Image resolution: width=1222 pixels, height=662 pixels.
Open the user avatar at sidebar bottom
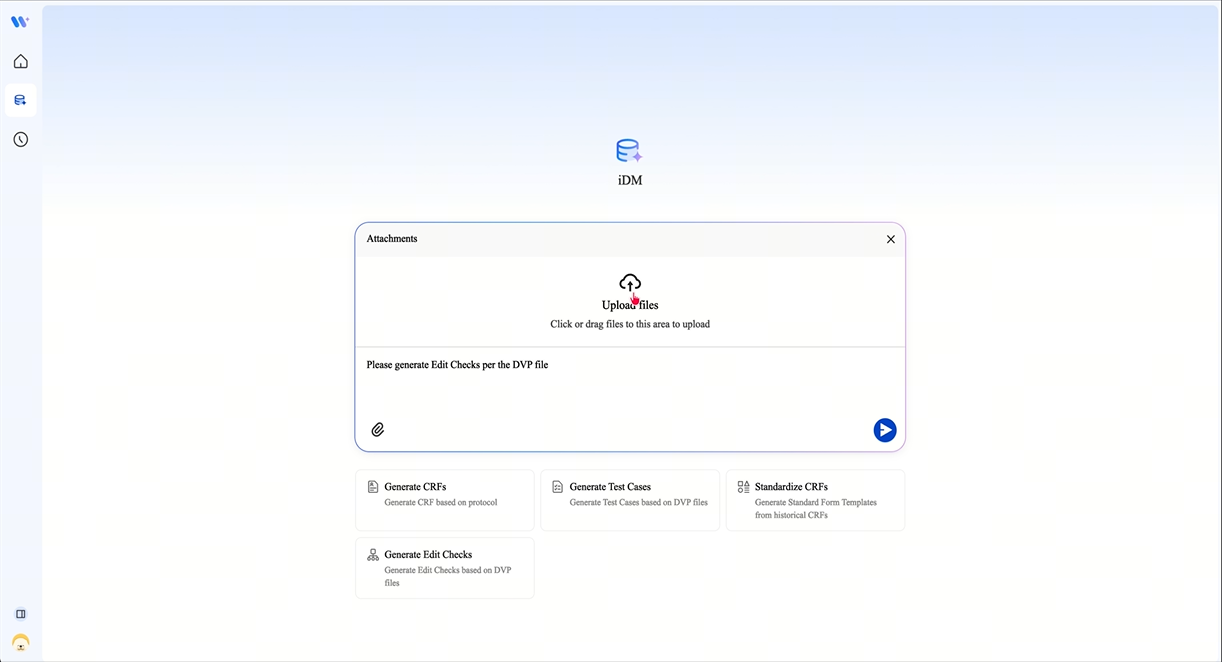click(x=20, y=643)
